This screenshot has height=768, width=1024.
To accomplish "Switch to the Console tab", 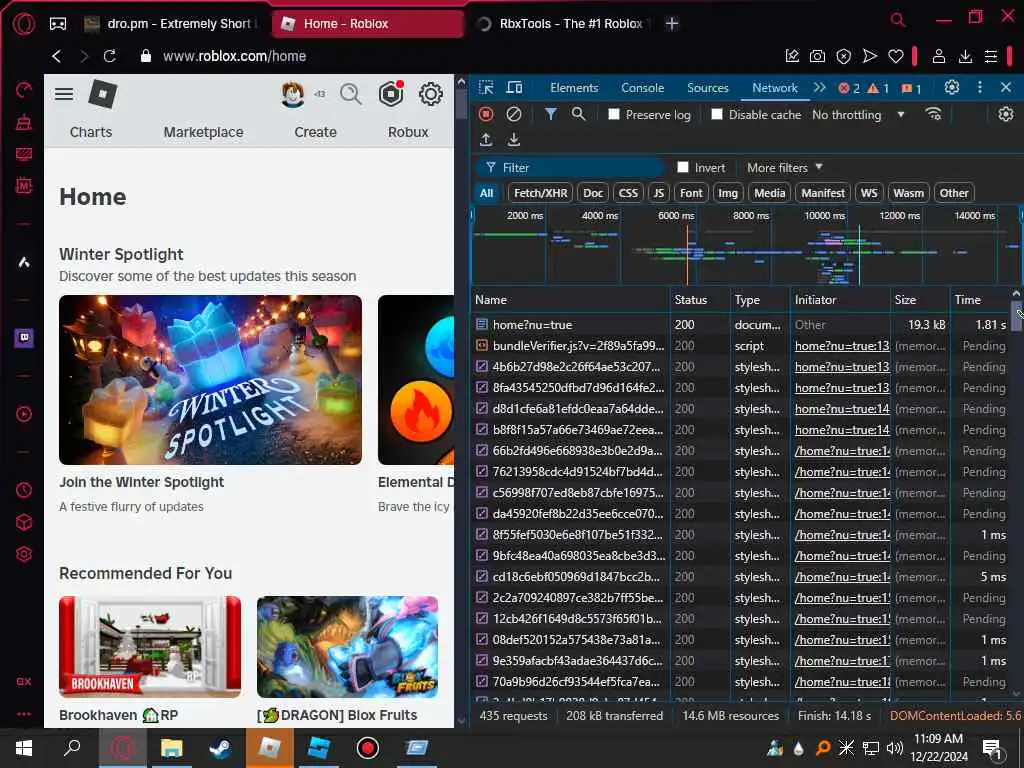I will (x=643, y=88).
